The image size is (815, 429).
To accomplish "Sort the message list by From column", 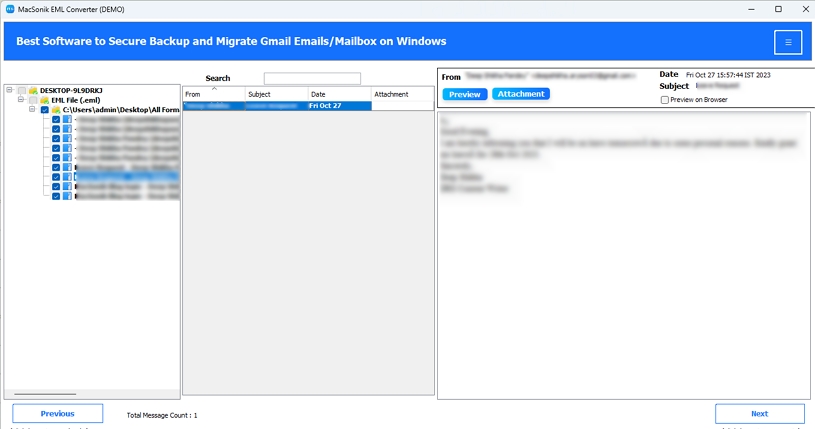I will click(x=214, y=94).
